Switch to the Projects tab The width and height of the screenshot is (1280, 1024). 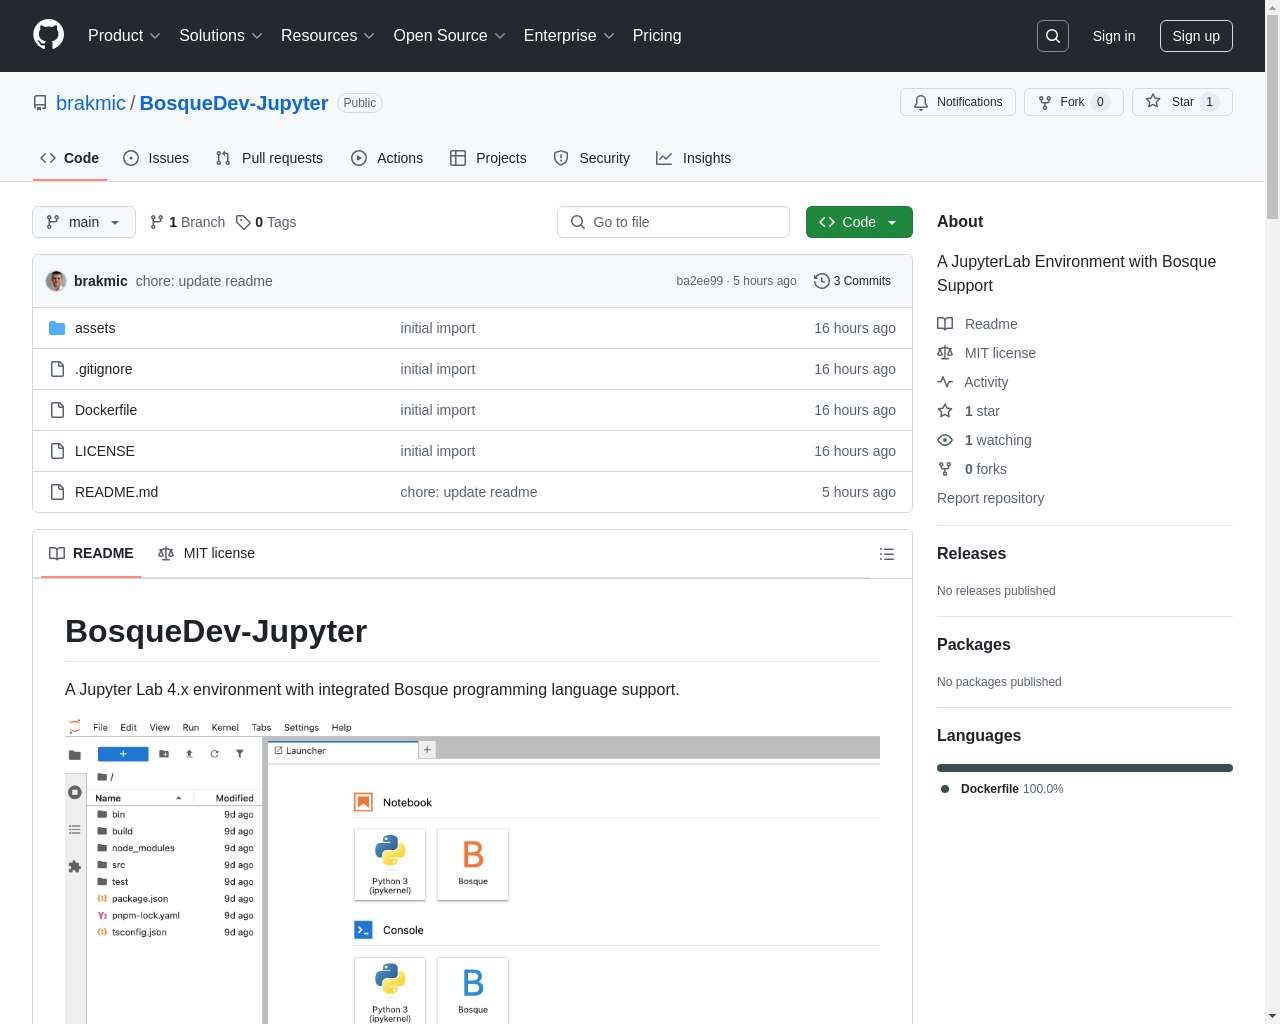(488, 158)
